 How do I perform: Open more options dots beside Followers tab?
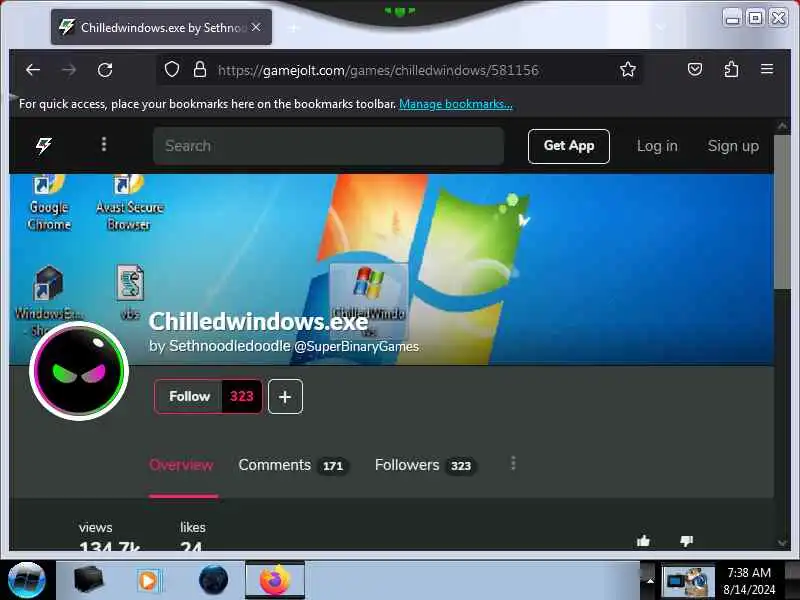tap(513, 463)
